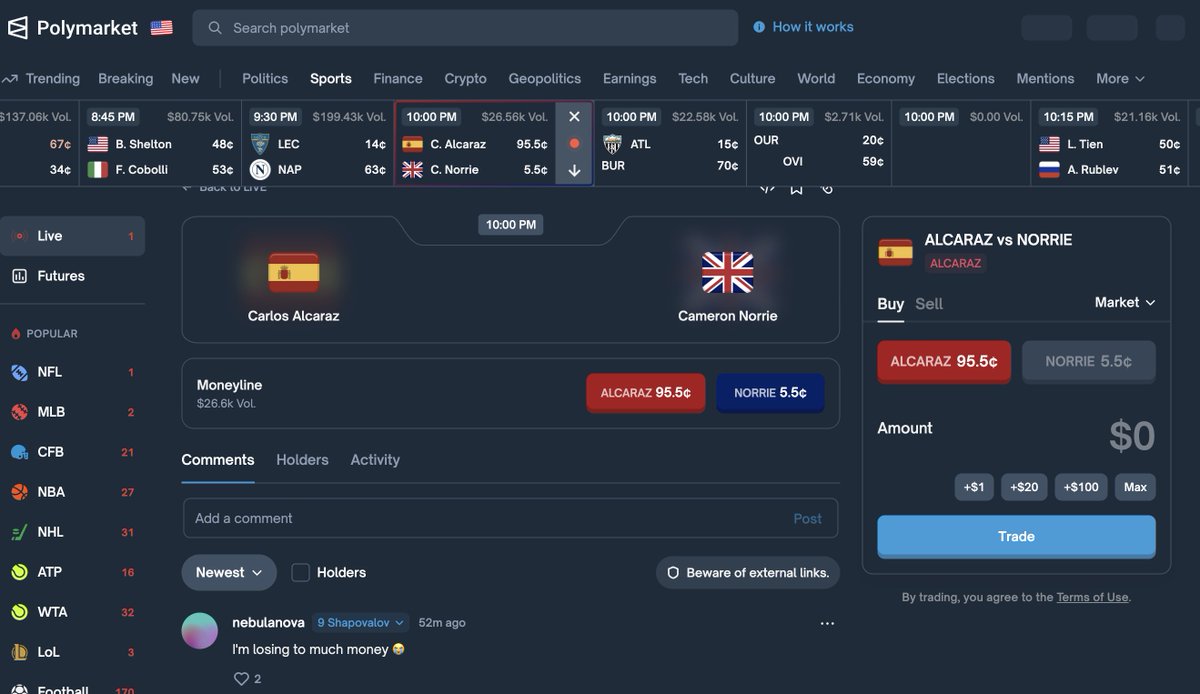
Task: Add +$20 to amount
Action: tap(1024, 487)
